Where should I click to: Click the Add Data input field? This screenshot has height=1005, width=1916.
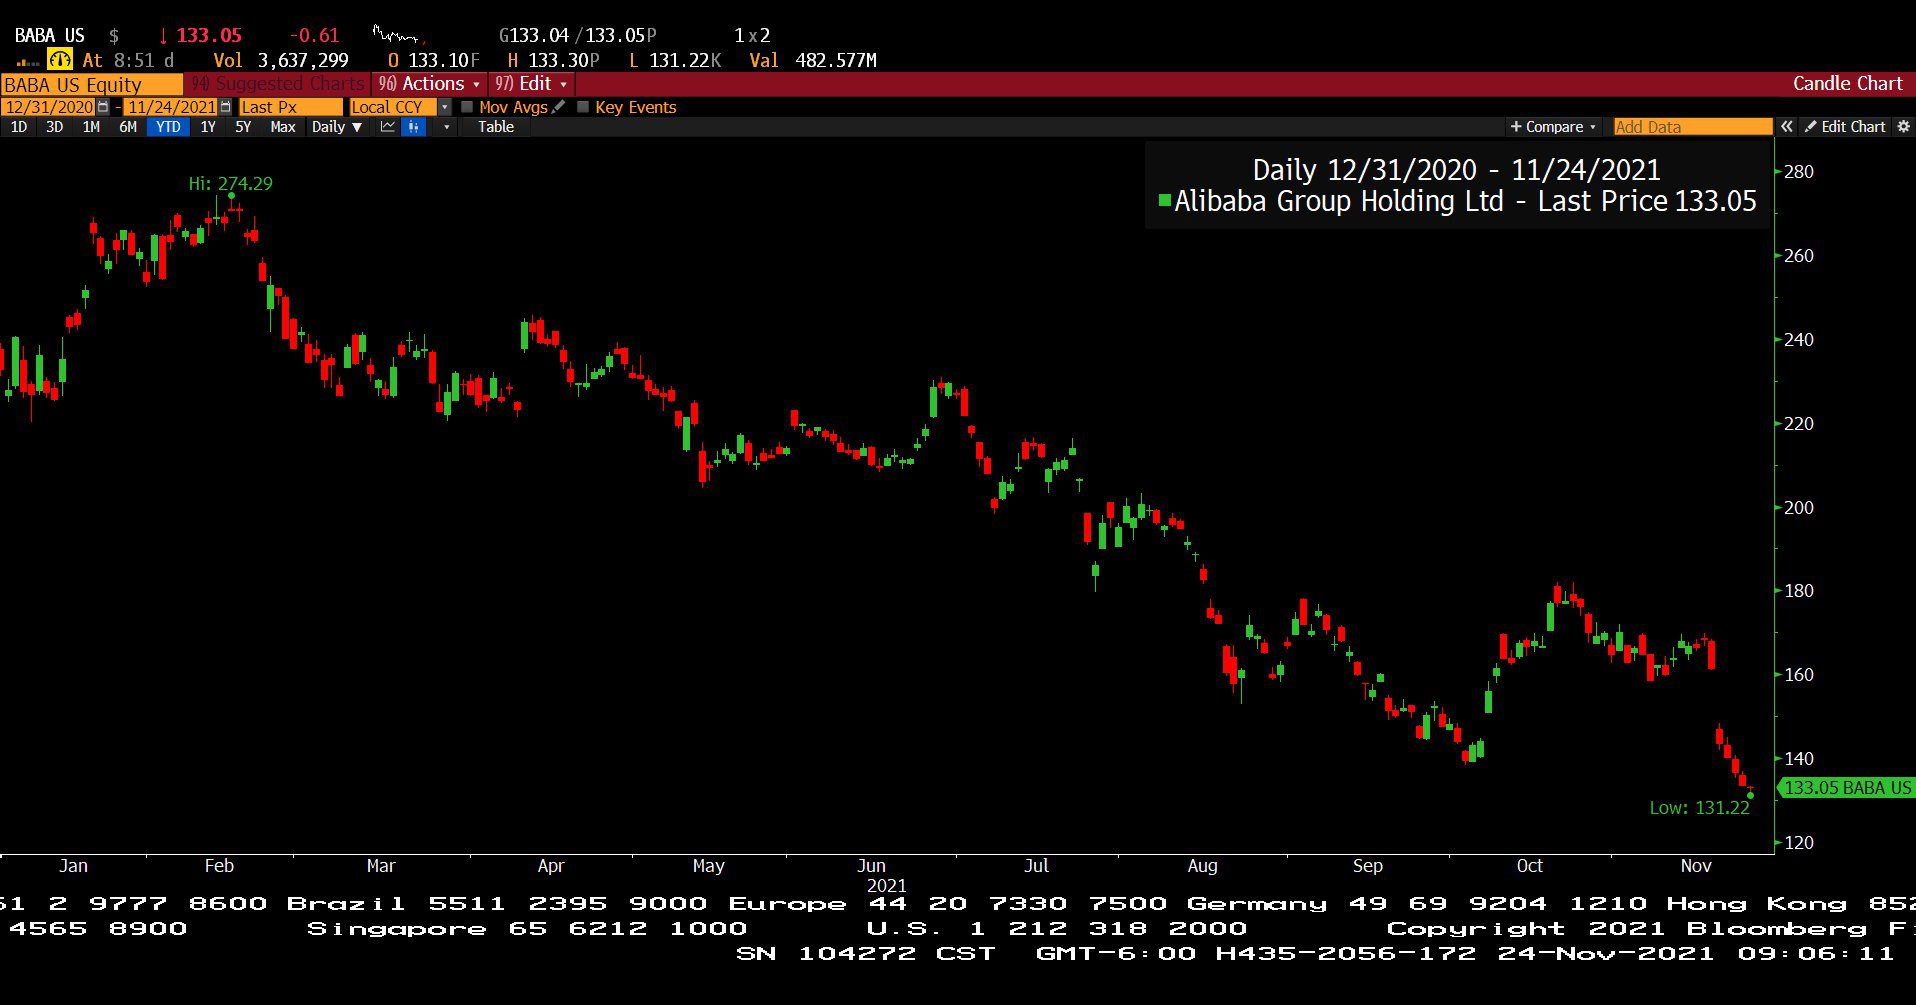(x=1692, y=127)
